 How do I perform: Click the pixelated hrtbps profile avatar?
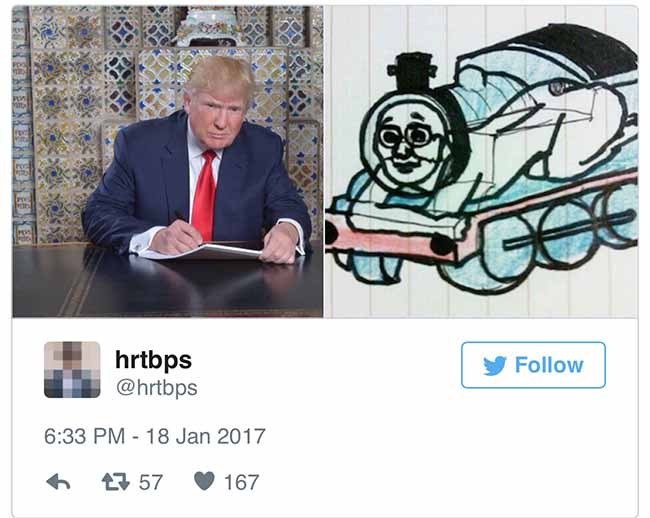pyautogui.click(x=72, y=370)
